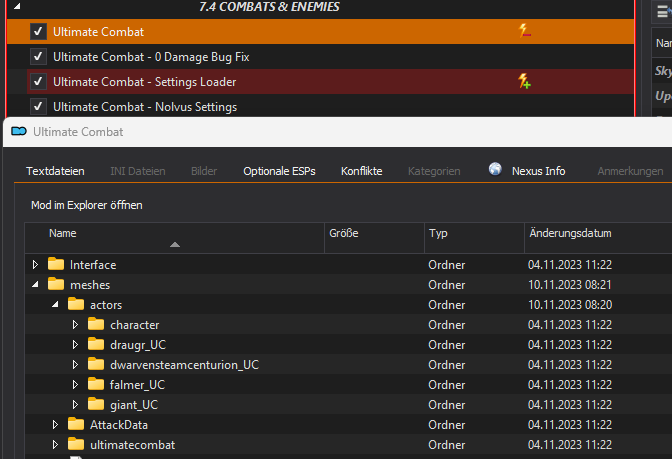Click the conflict lightning icon on the Ultimate Combat row
Screen dimensions: 672x459
click(525, 31)
